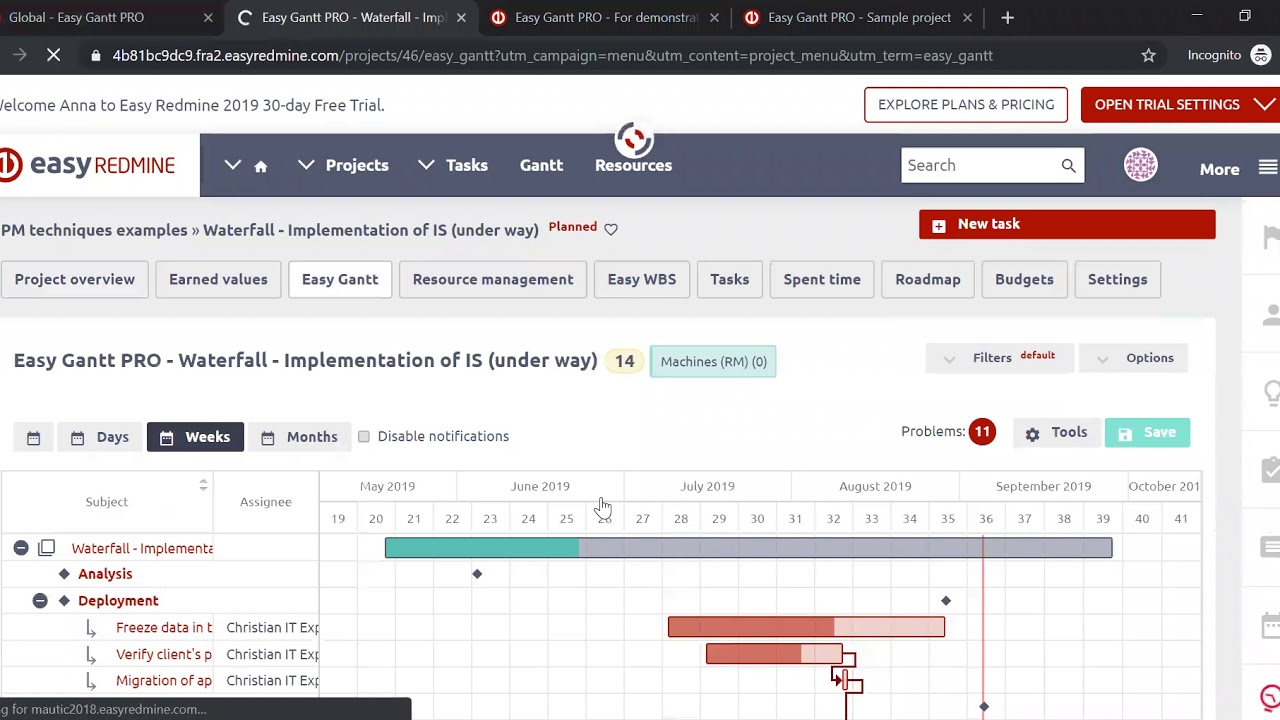Open the Tasks dropdown in top nav
This screenshot has height=720, width=1280.
453,166
